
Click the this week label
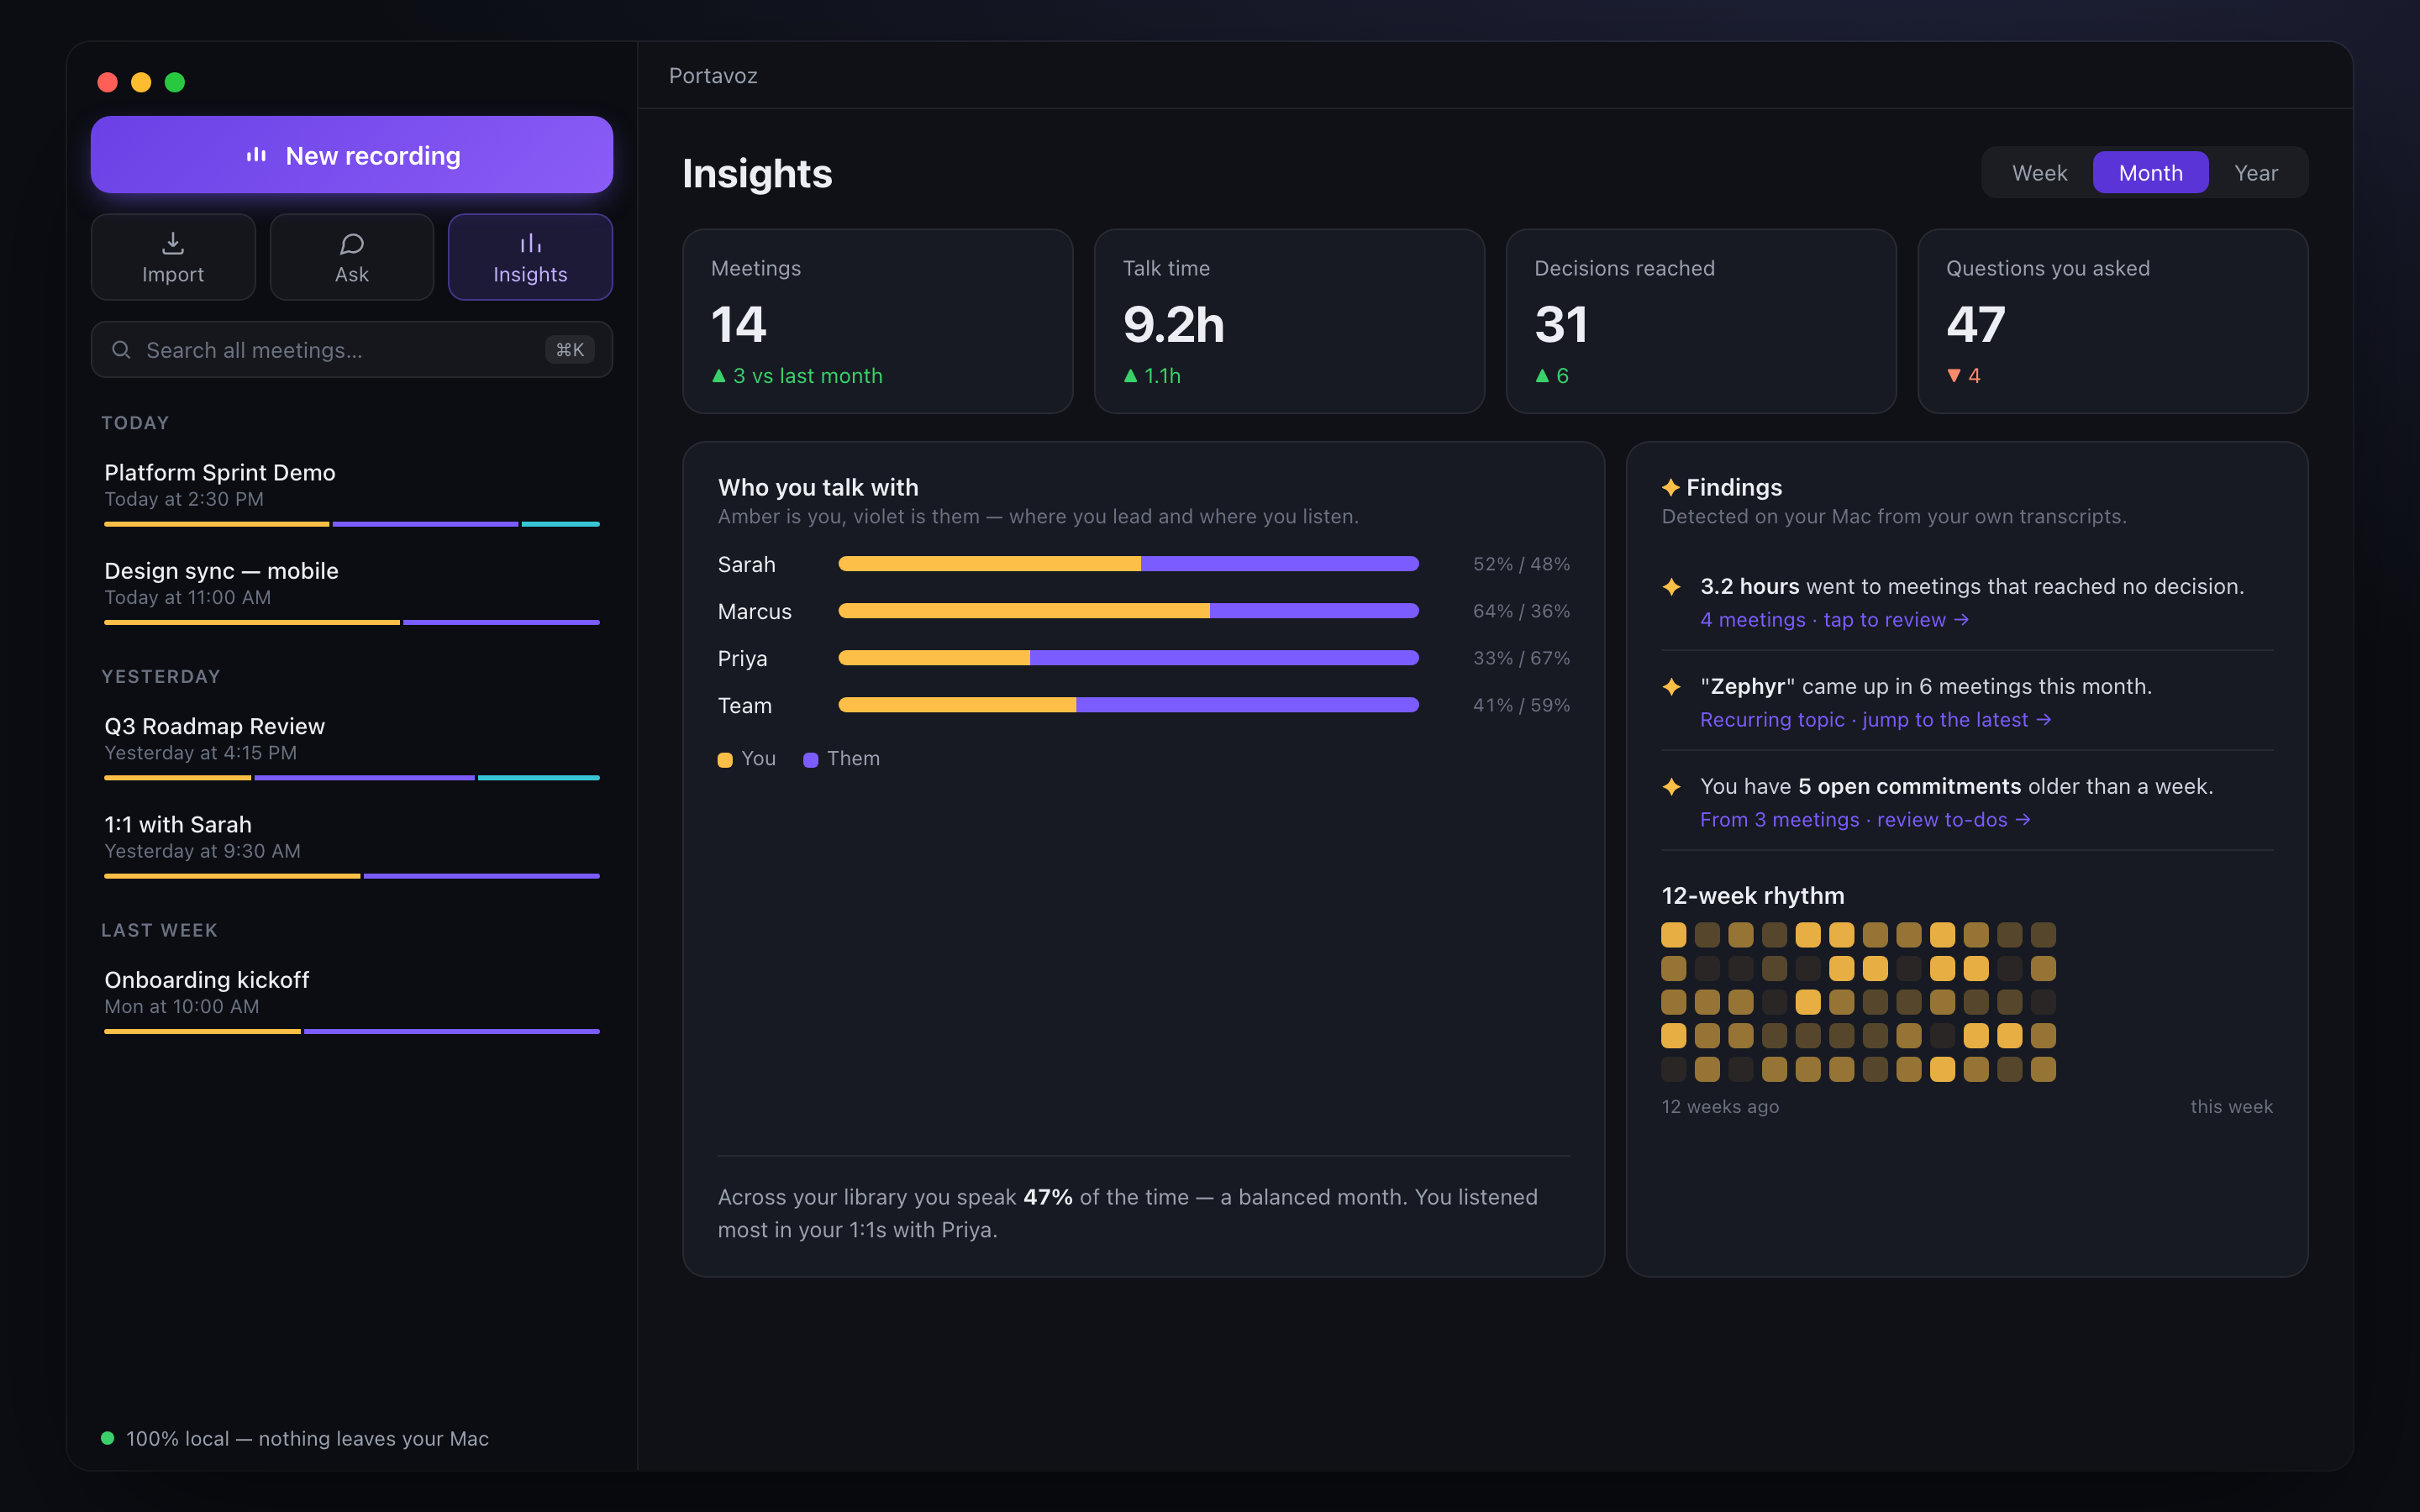2232,1107
